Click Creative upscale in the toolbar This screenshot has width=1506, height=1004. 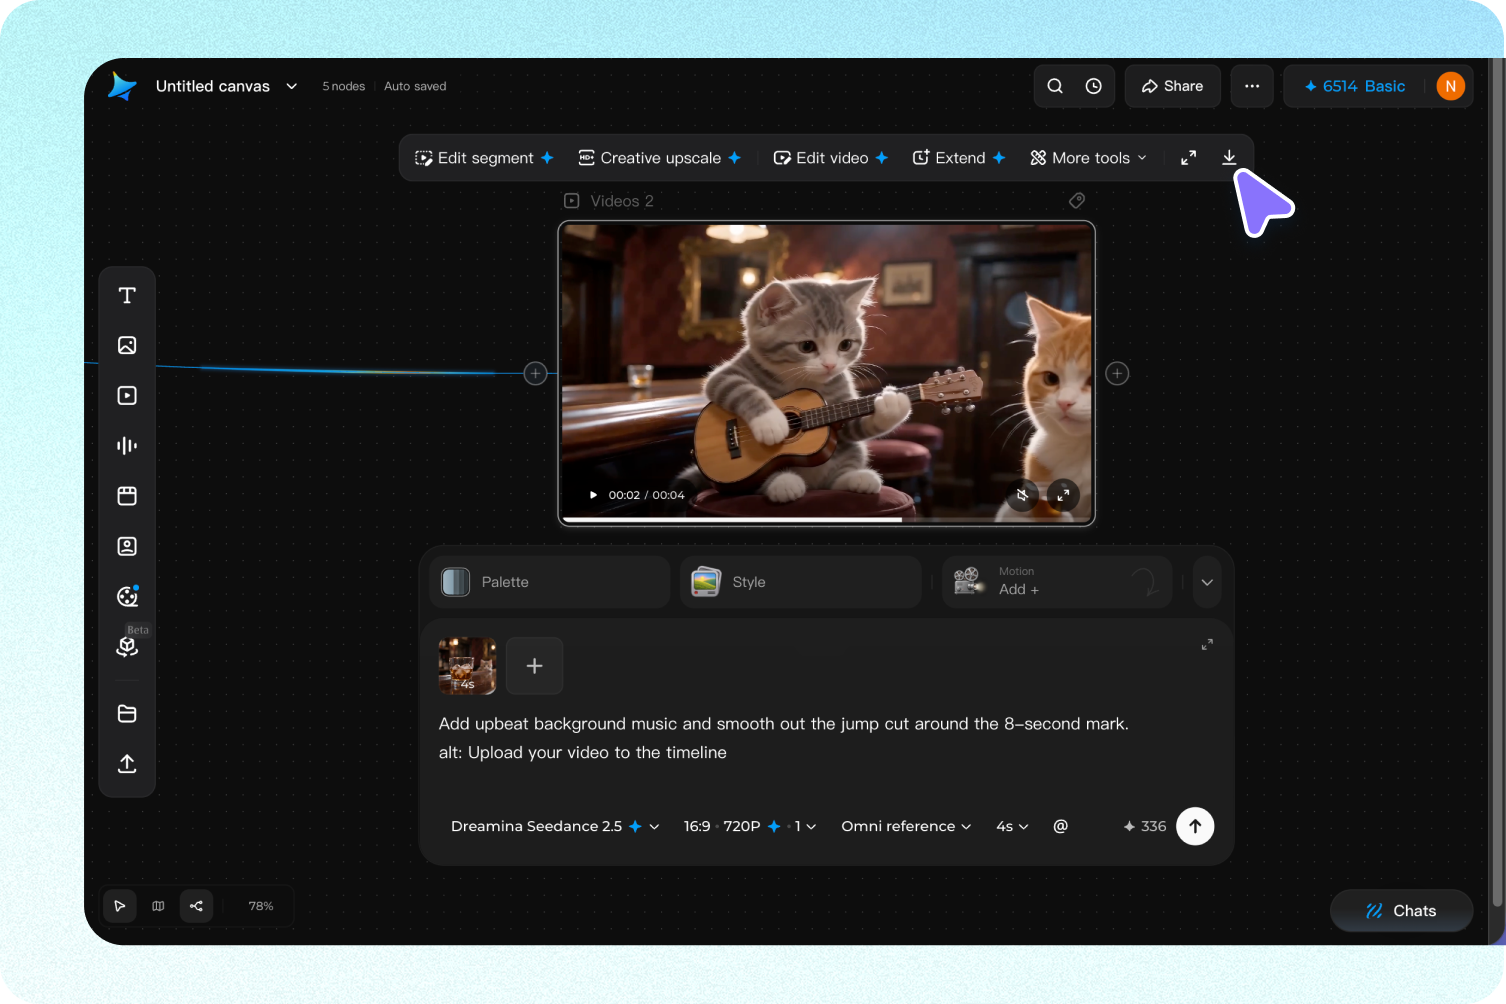pos(660,158)
